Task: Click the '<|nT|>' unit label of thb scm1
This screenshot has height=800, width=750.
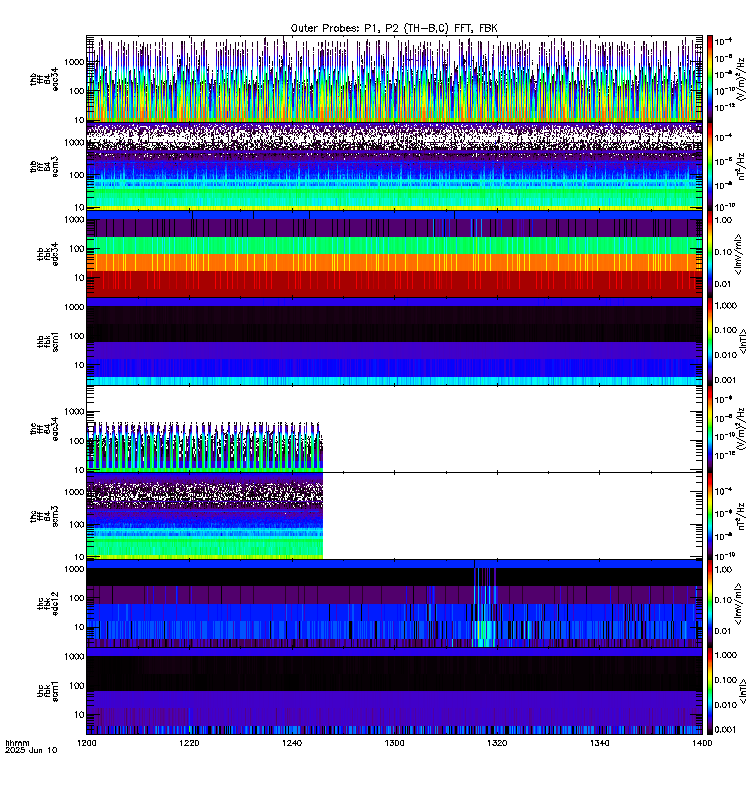Action: [x=741, y=341]
